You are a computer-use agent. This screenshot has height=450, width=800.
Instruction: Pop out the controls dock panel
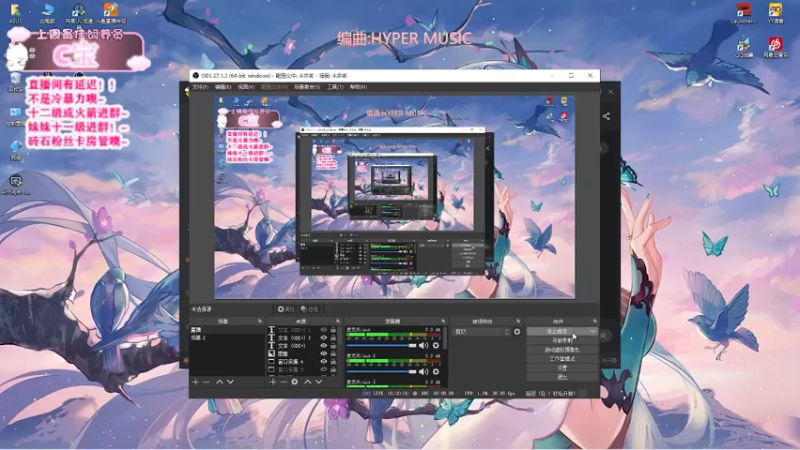coord(594,321)
